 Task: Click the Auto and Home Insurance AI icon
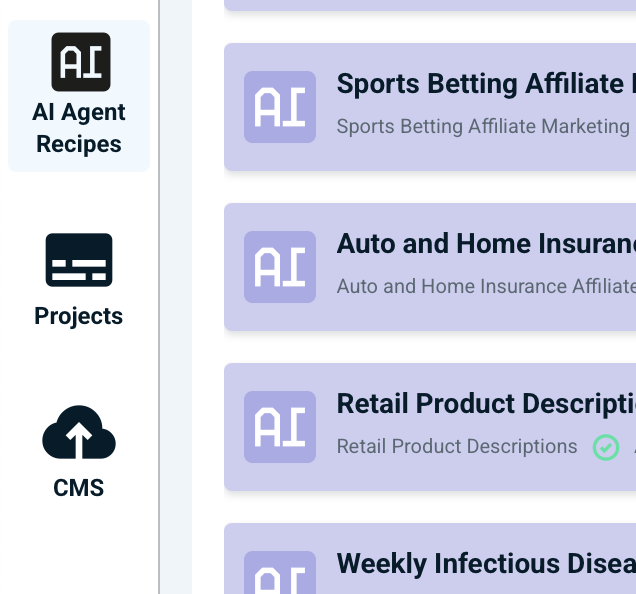(280, 267)
